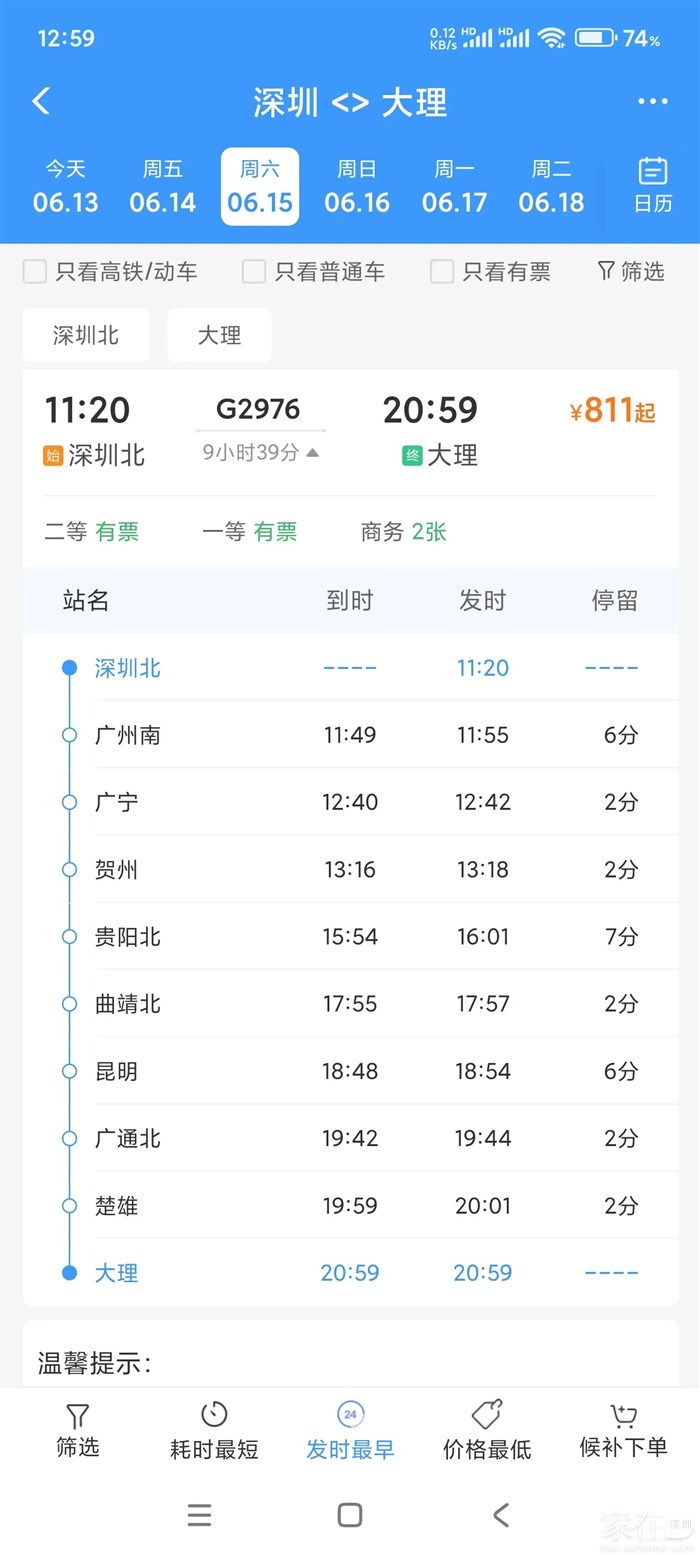Tap the 深圳北 station filter button
This screenshot has height=1555, width=700.
pyautogui.click(x=86, y=335)
